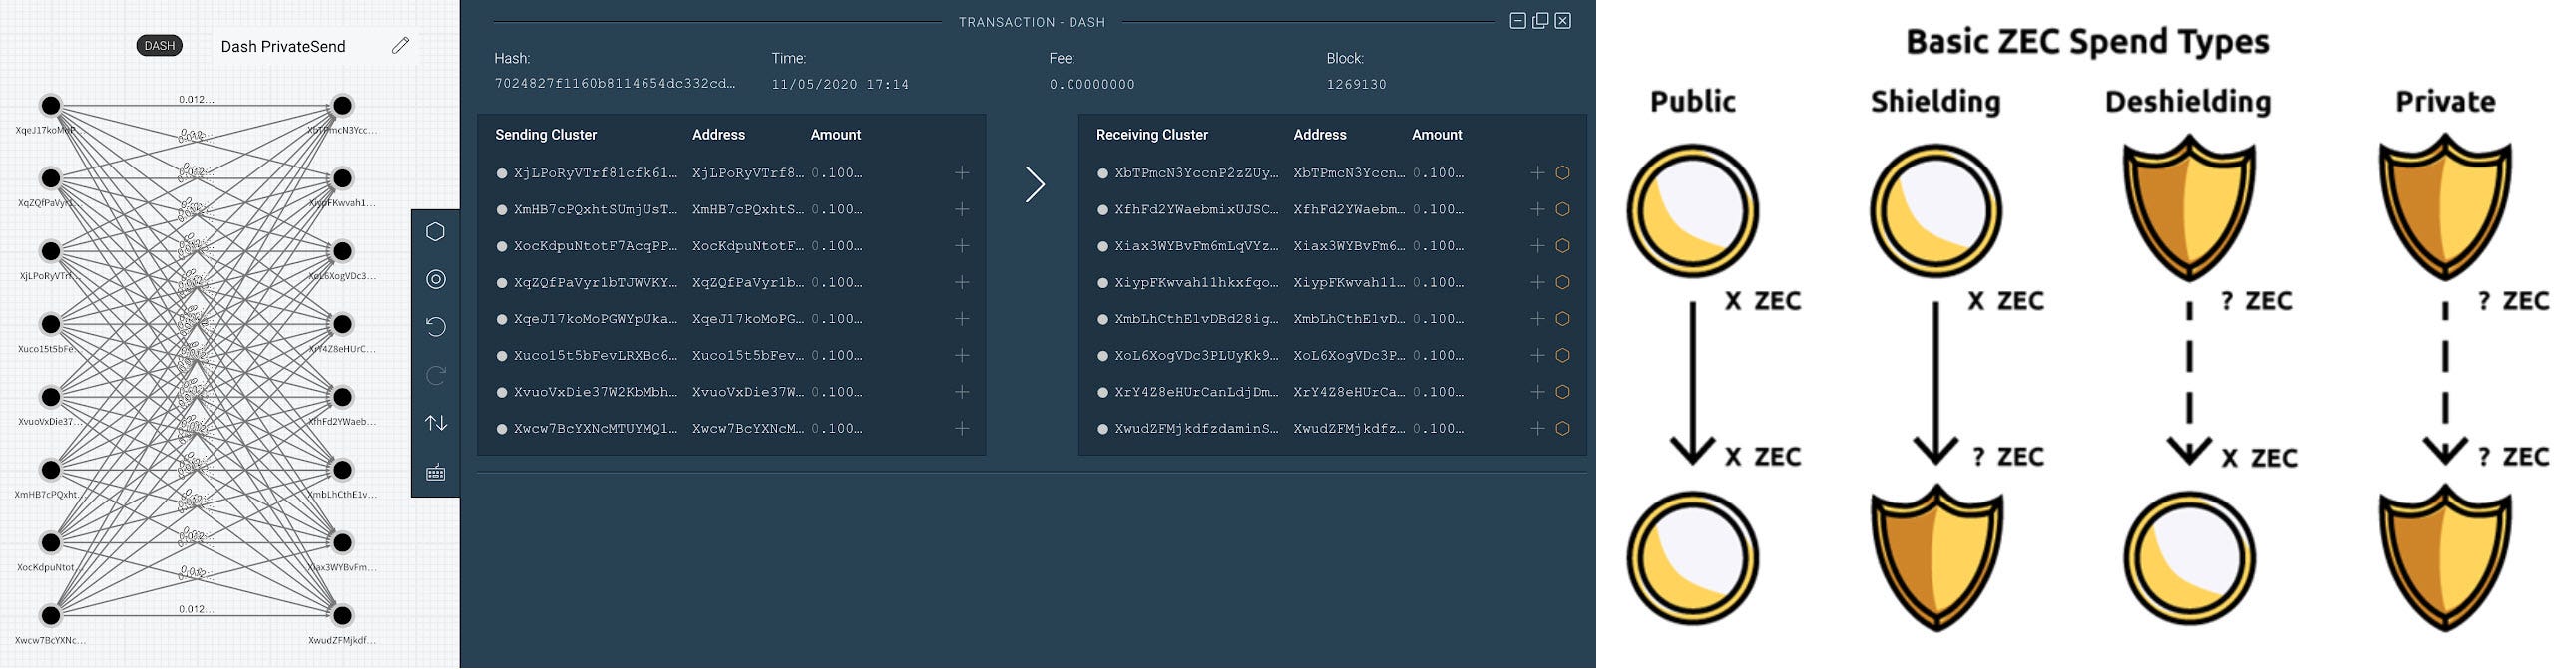Click Amount header in Sending Cluster table
Image resolution: width=2576 pixels, height=669 pixels.
pyautogui.click(x=836, y=134)
